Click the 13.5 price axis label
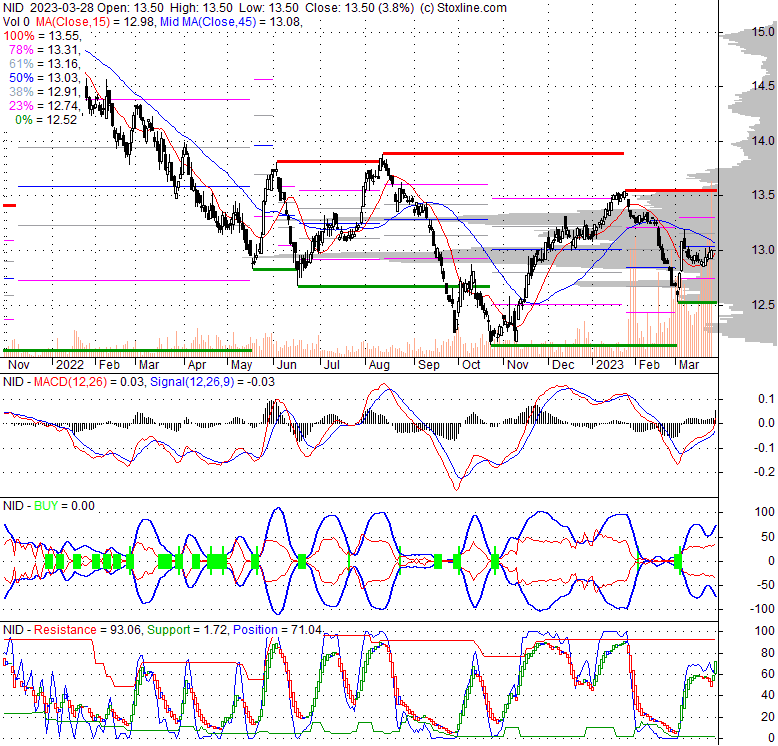The height and width of the screenshot is (746, 778). coord(763,195)
